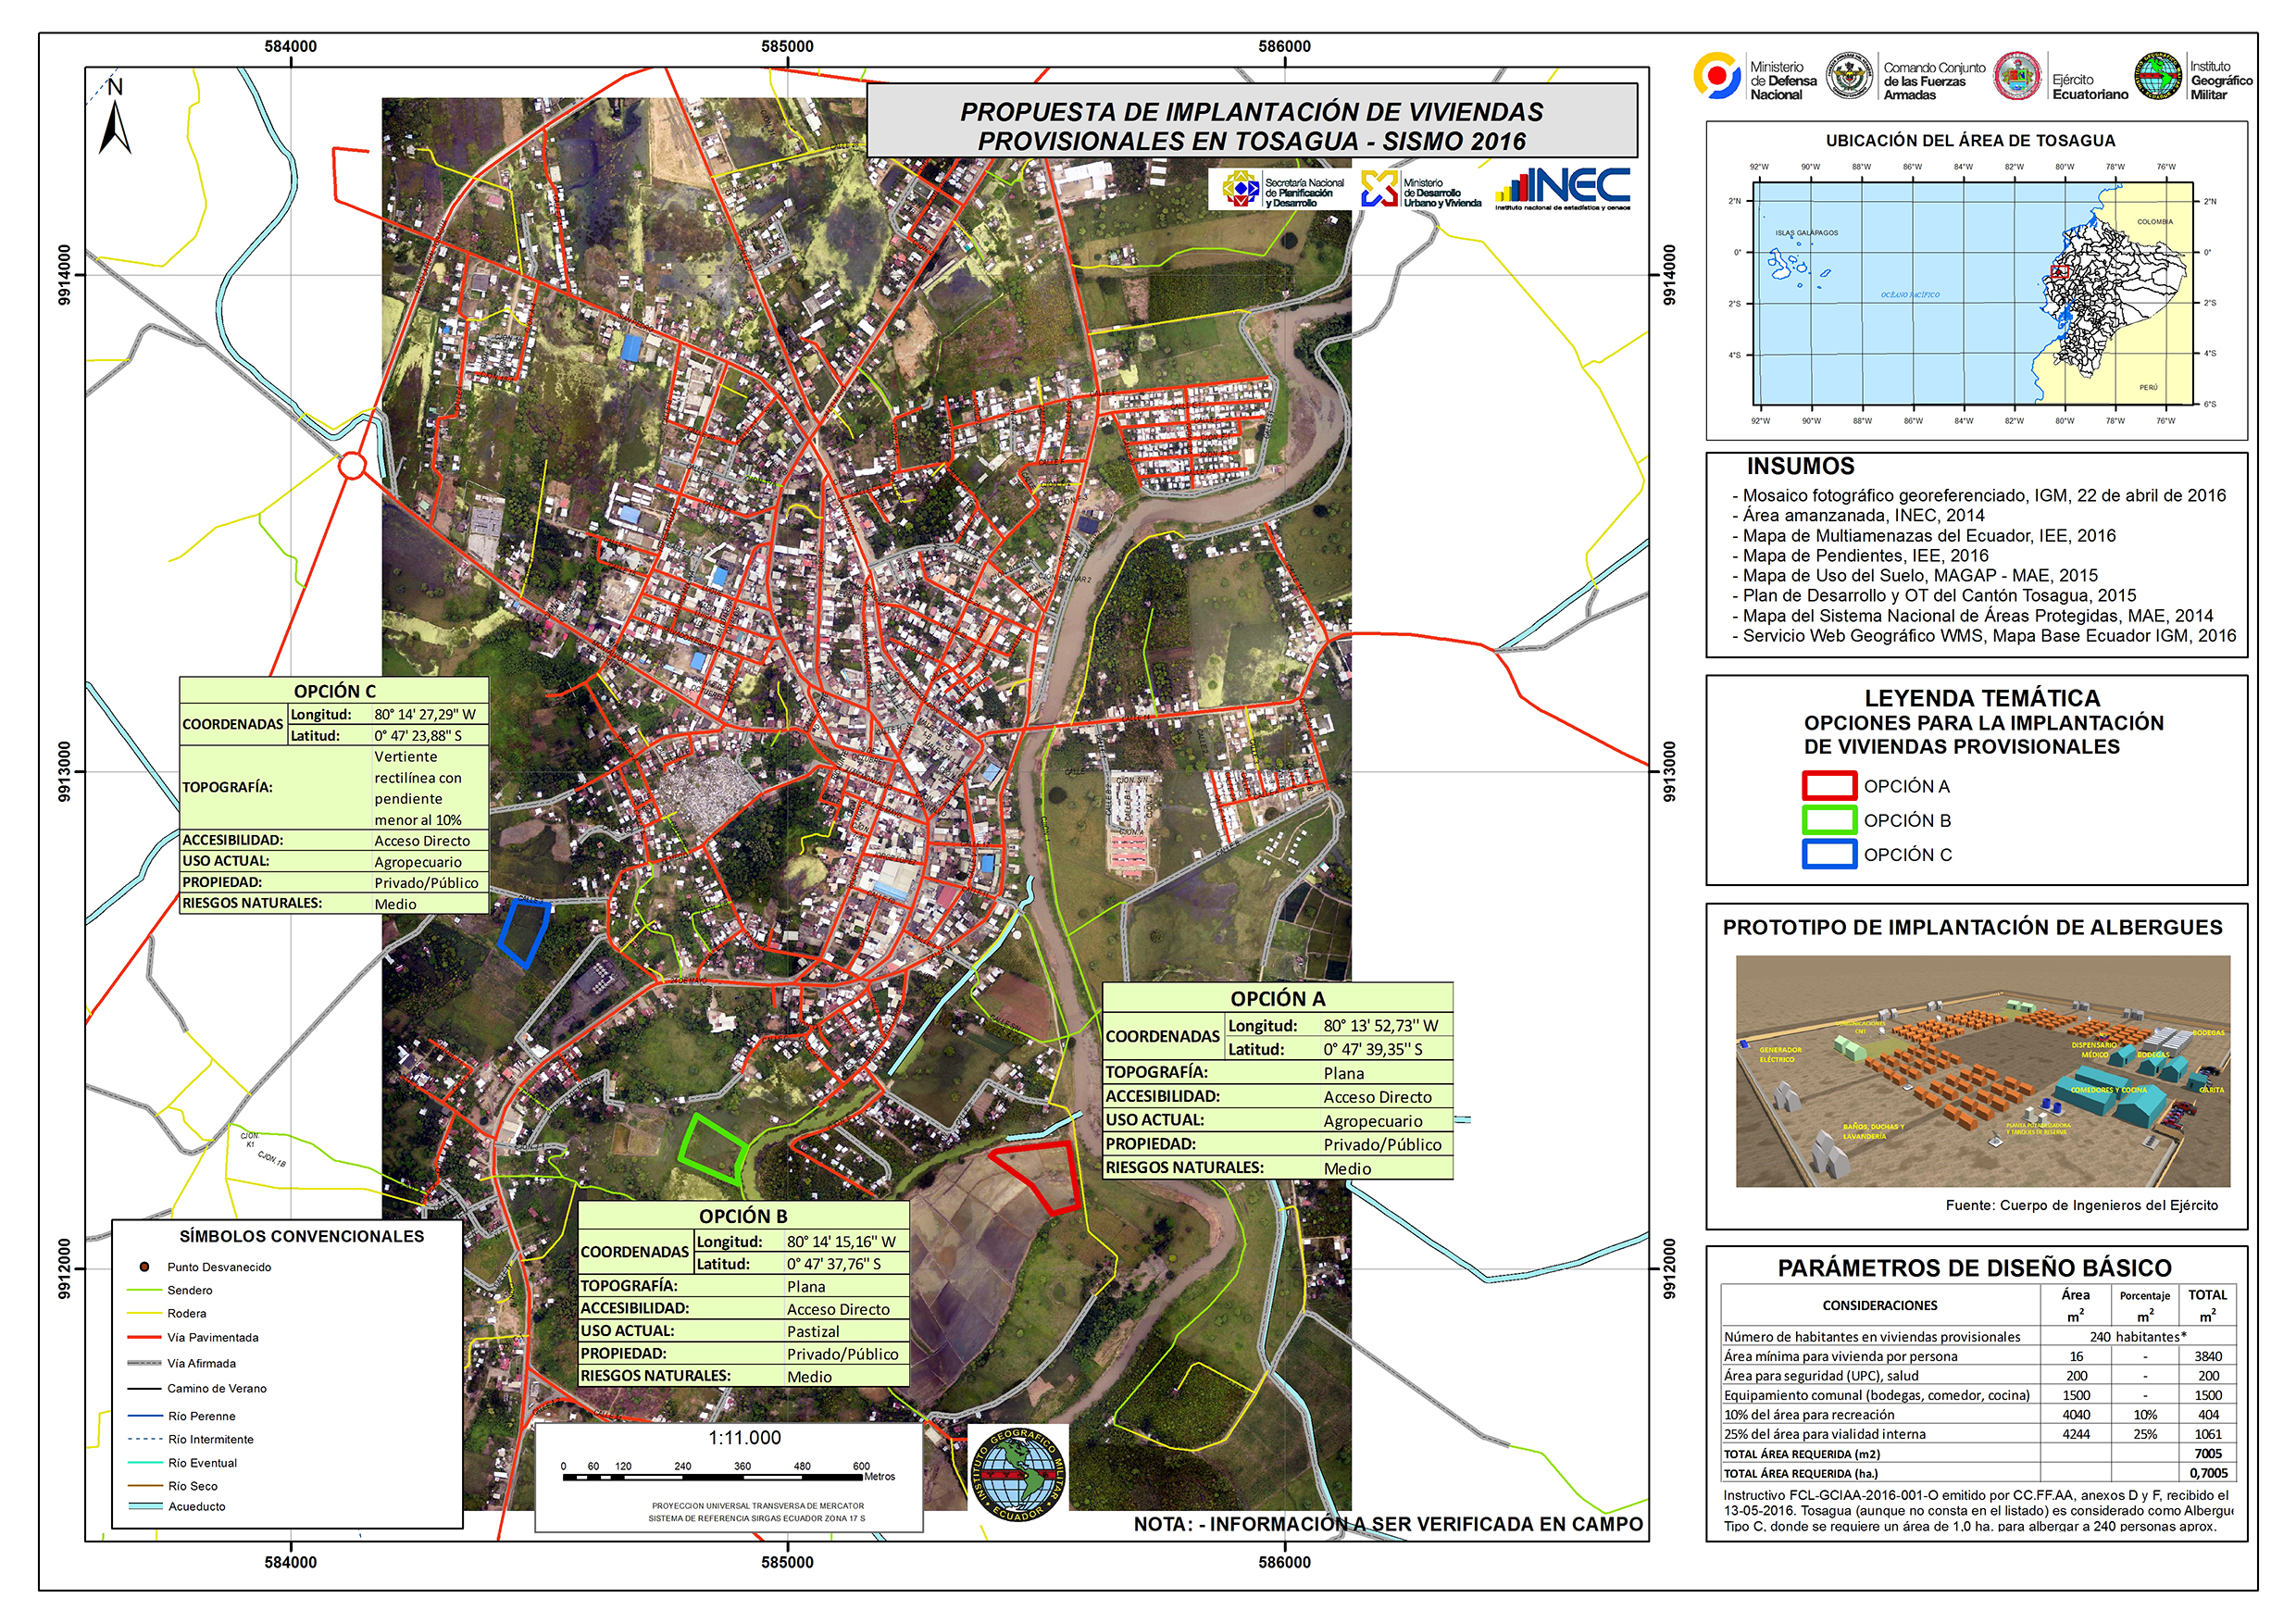The image size is (2296, 1623).
Task: Click the Ministerio de Defensa Nacional logo
Action: (x=1717, y=76)
